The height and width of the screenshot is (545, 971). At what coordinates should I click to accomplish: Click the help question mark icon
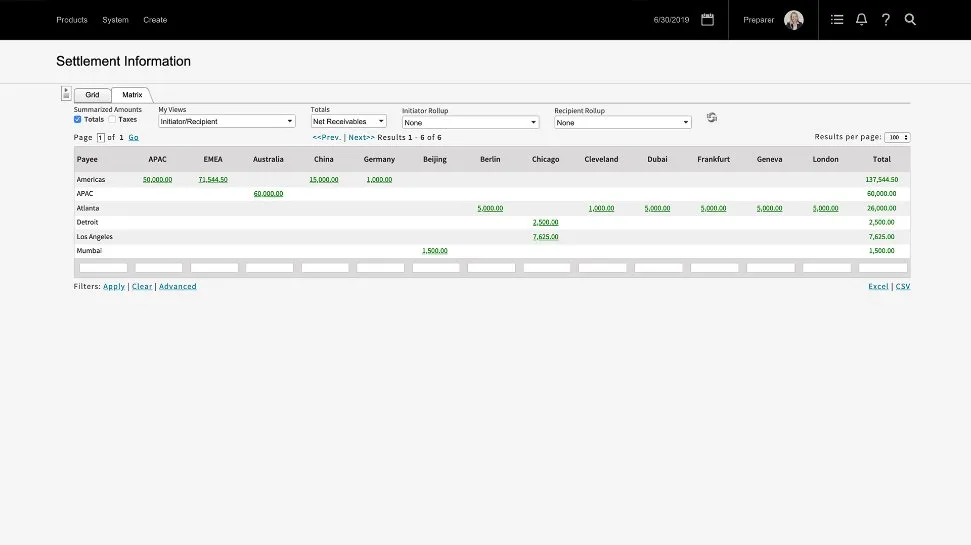click(885, 20)
